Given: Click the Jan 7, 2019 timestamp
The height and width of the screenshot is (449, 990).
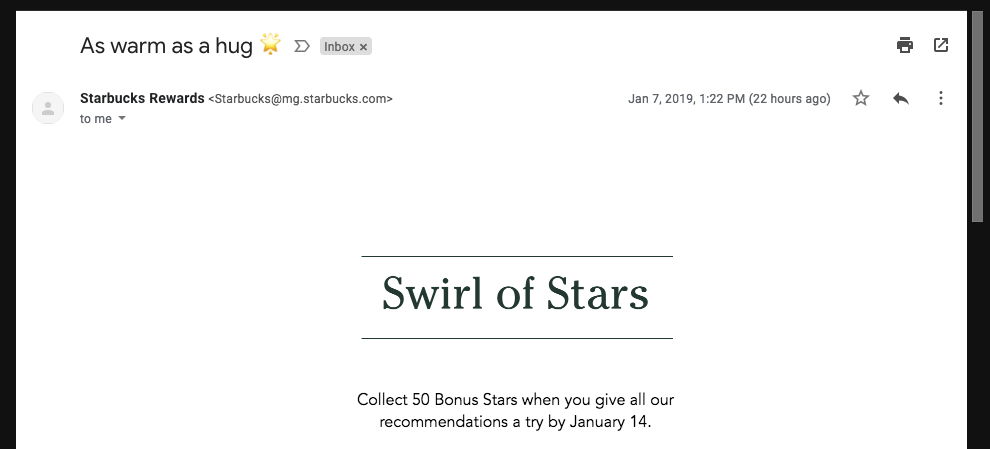Looking at the screenshot, I should (729, 99).
